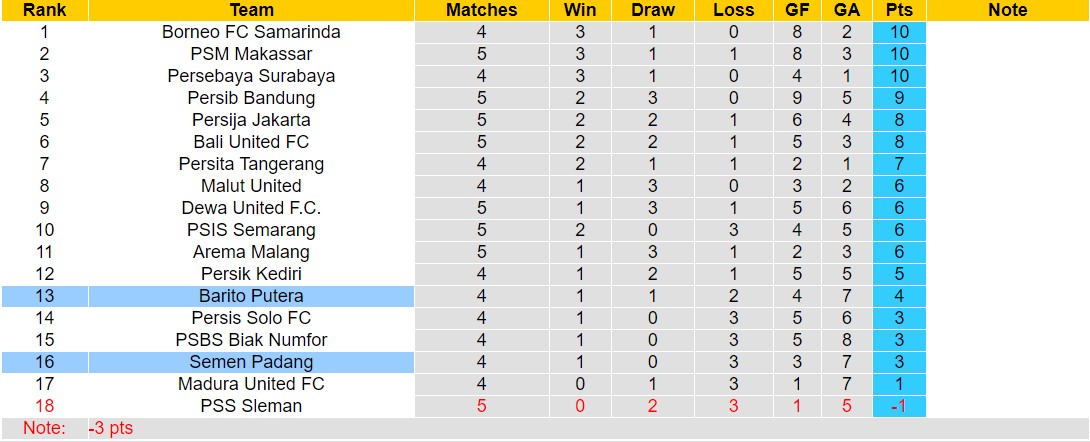The image size is (1090, 442).
Task: Open the PSM Makassar team link
Action: 251,54
